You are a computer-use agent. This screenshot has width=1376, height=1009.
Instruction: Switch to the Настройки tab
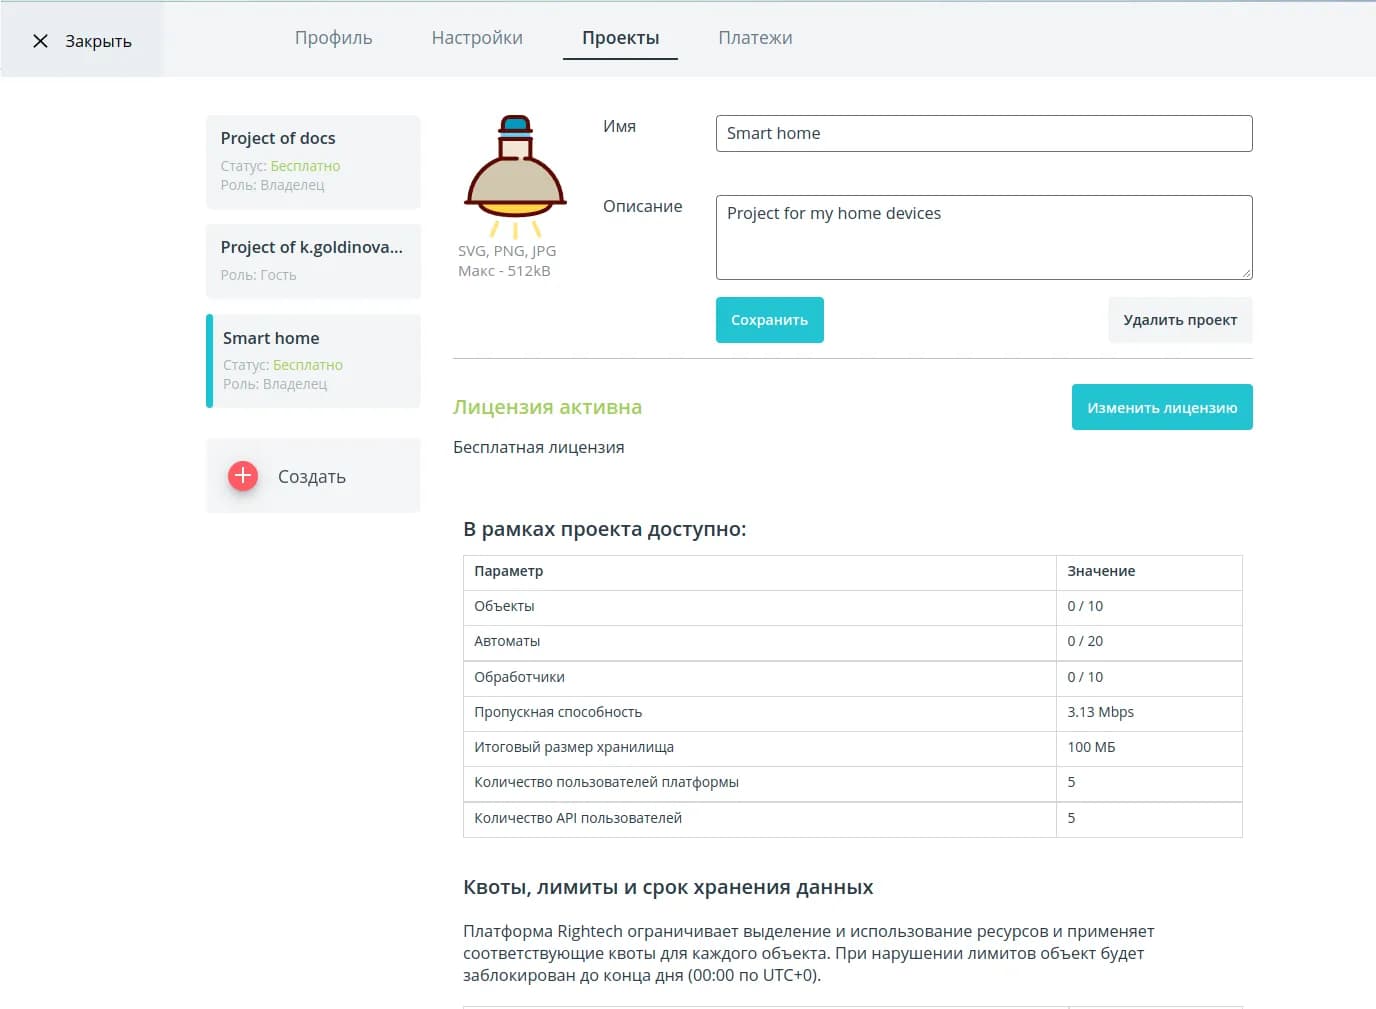(x=477, y=38)
